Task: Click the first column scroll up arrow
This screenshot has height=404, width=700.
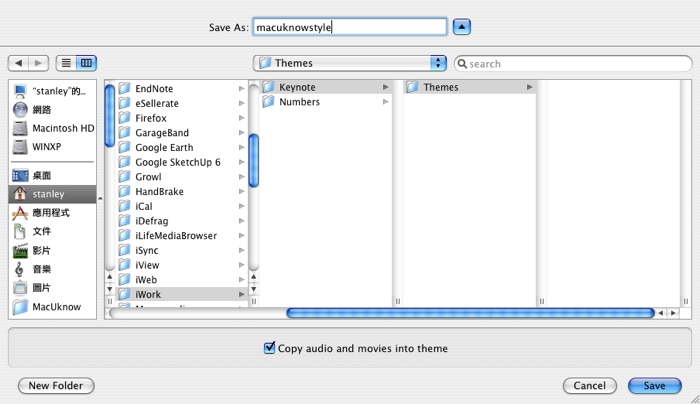Action: pyautogui.click(x=109, y=277)
